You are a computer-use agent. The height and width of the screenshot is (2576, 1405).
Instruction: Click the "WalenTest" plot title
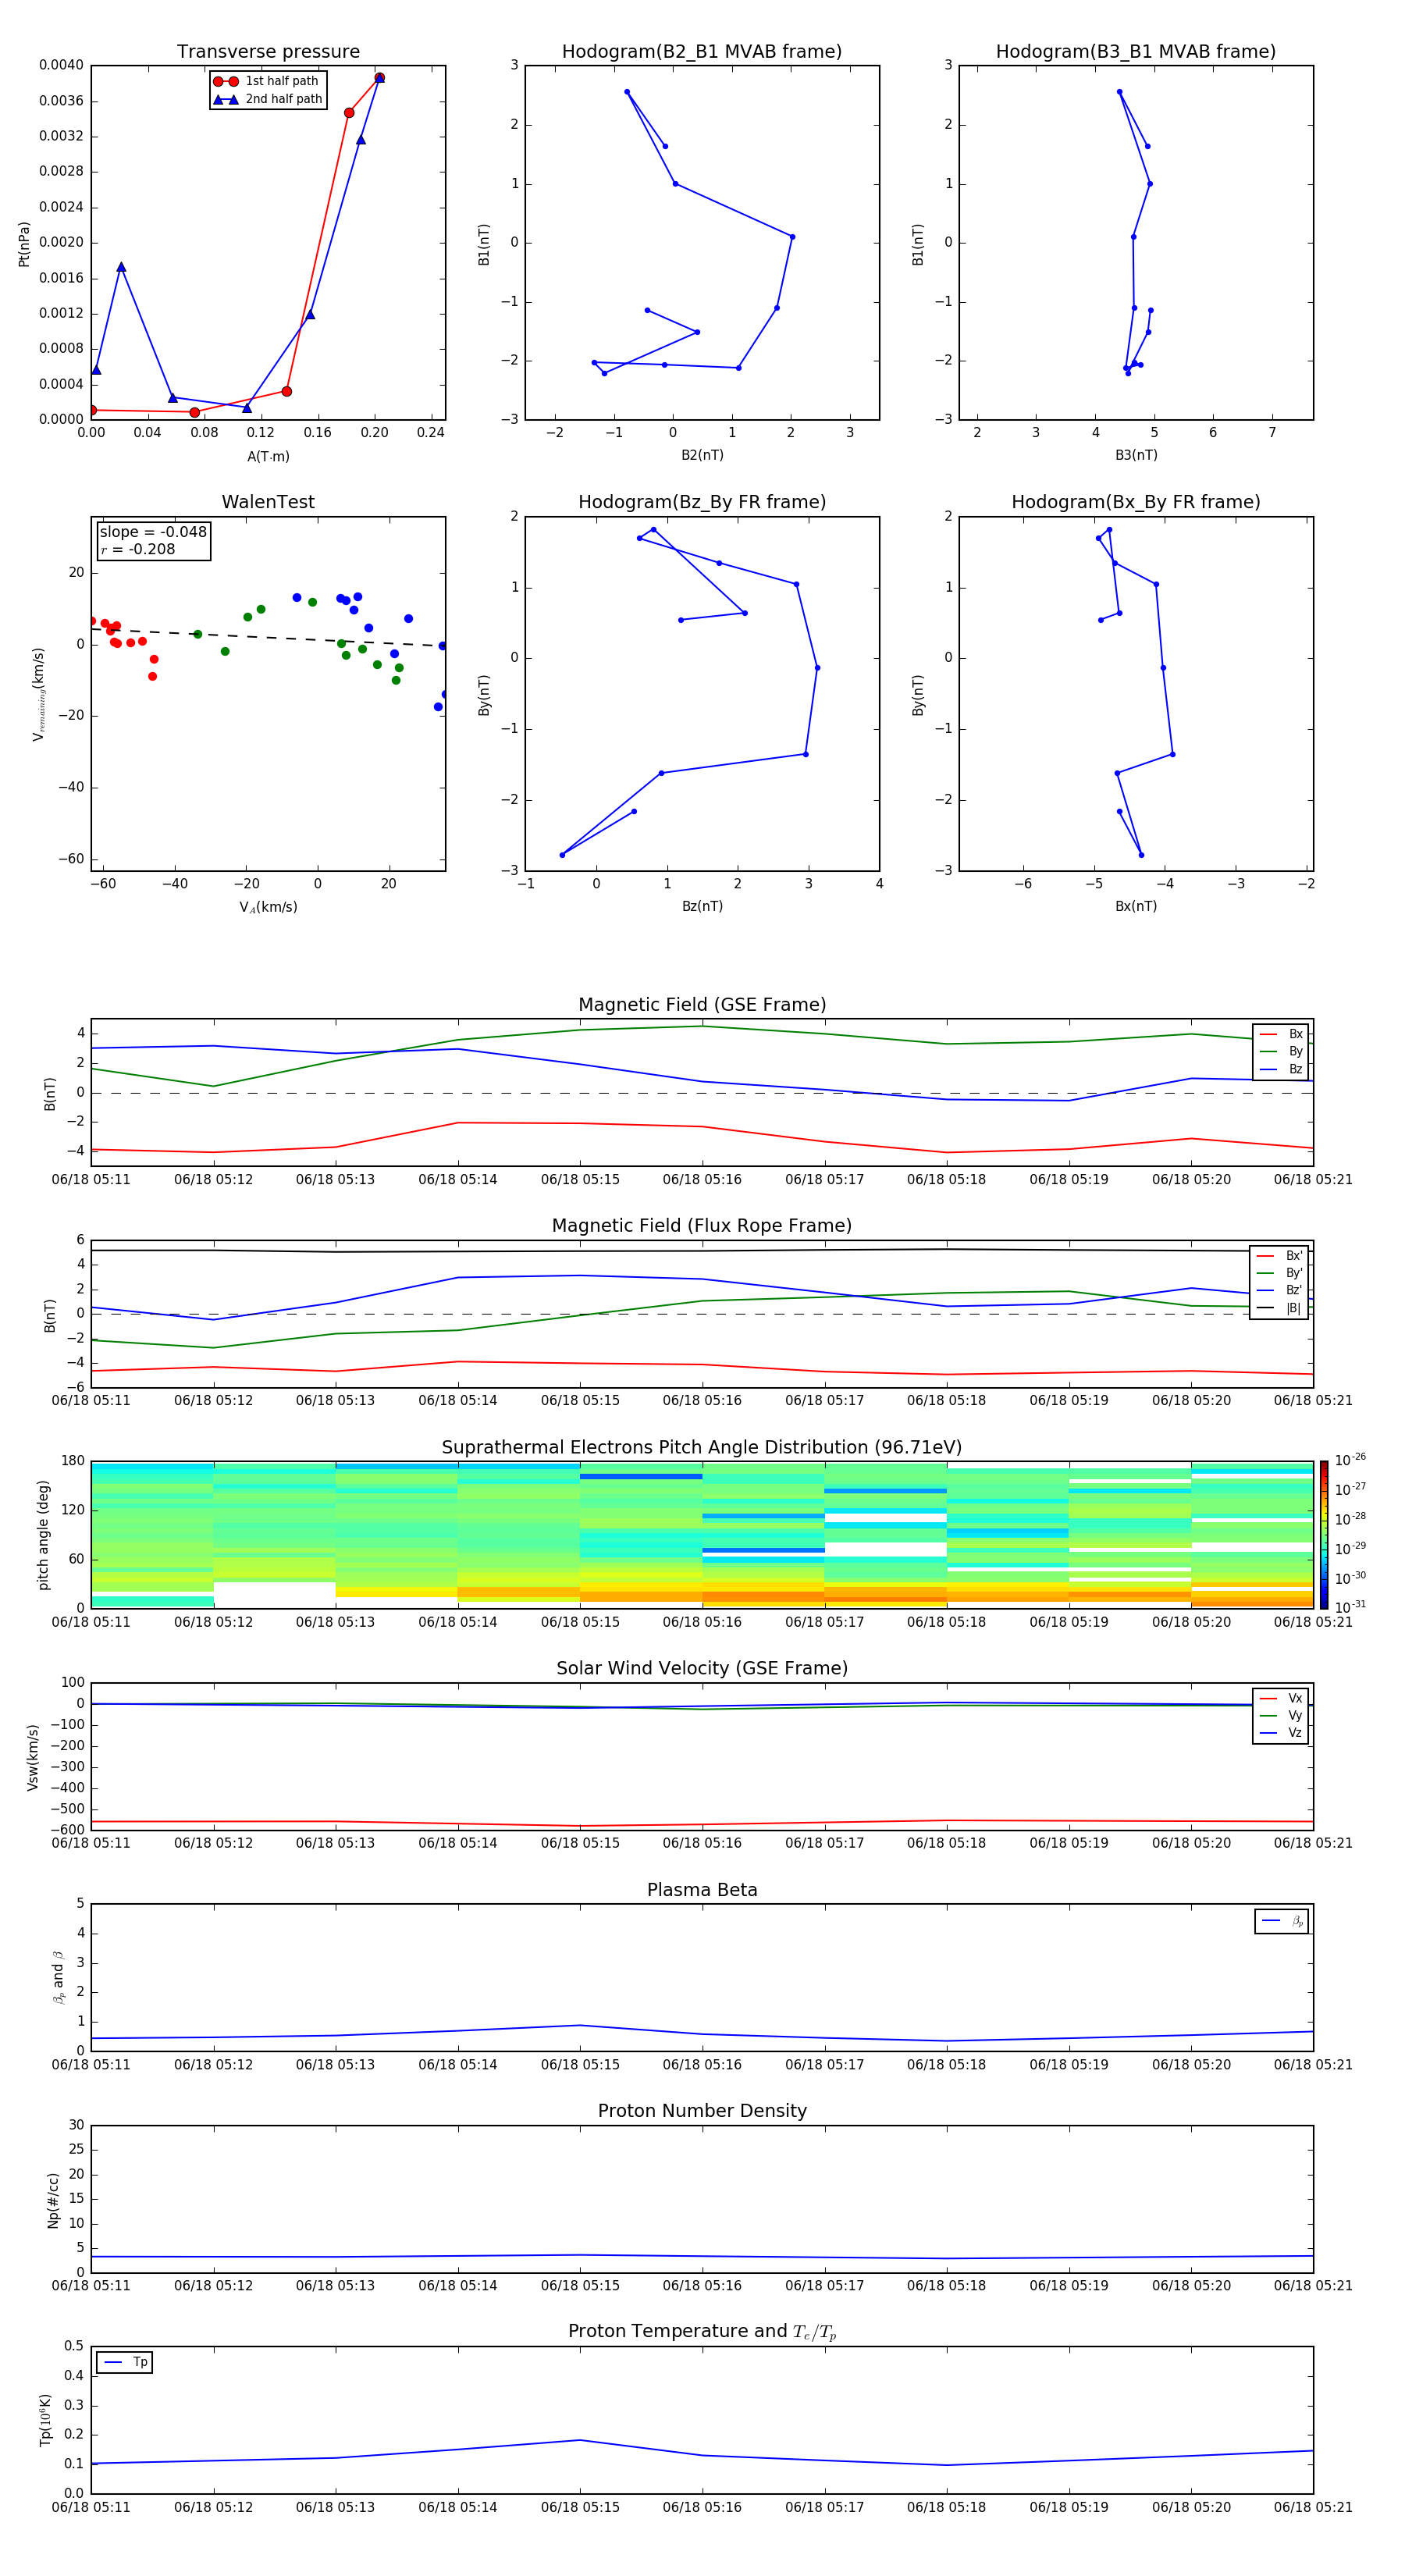pos(268,502)
